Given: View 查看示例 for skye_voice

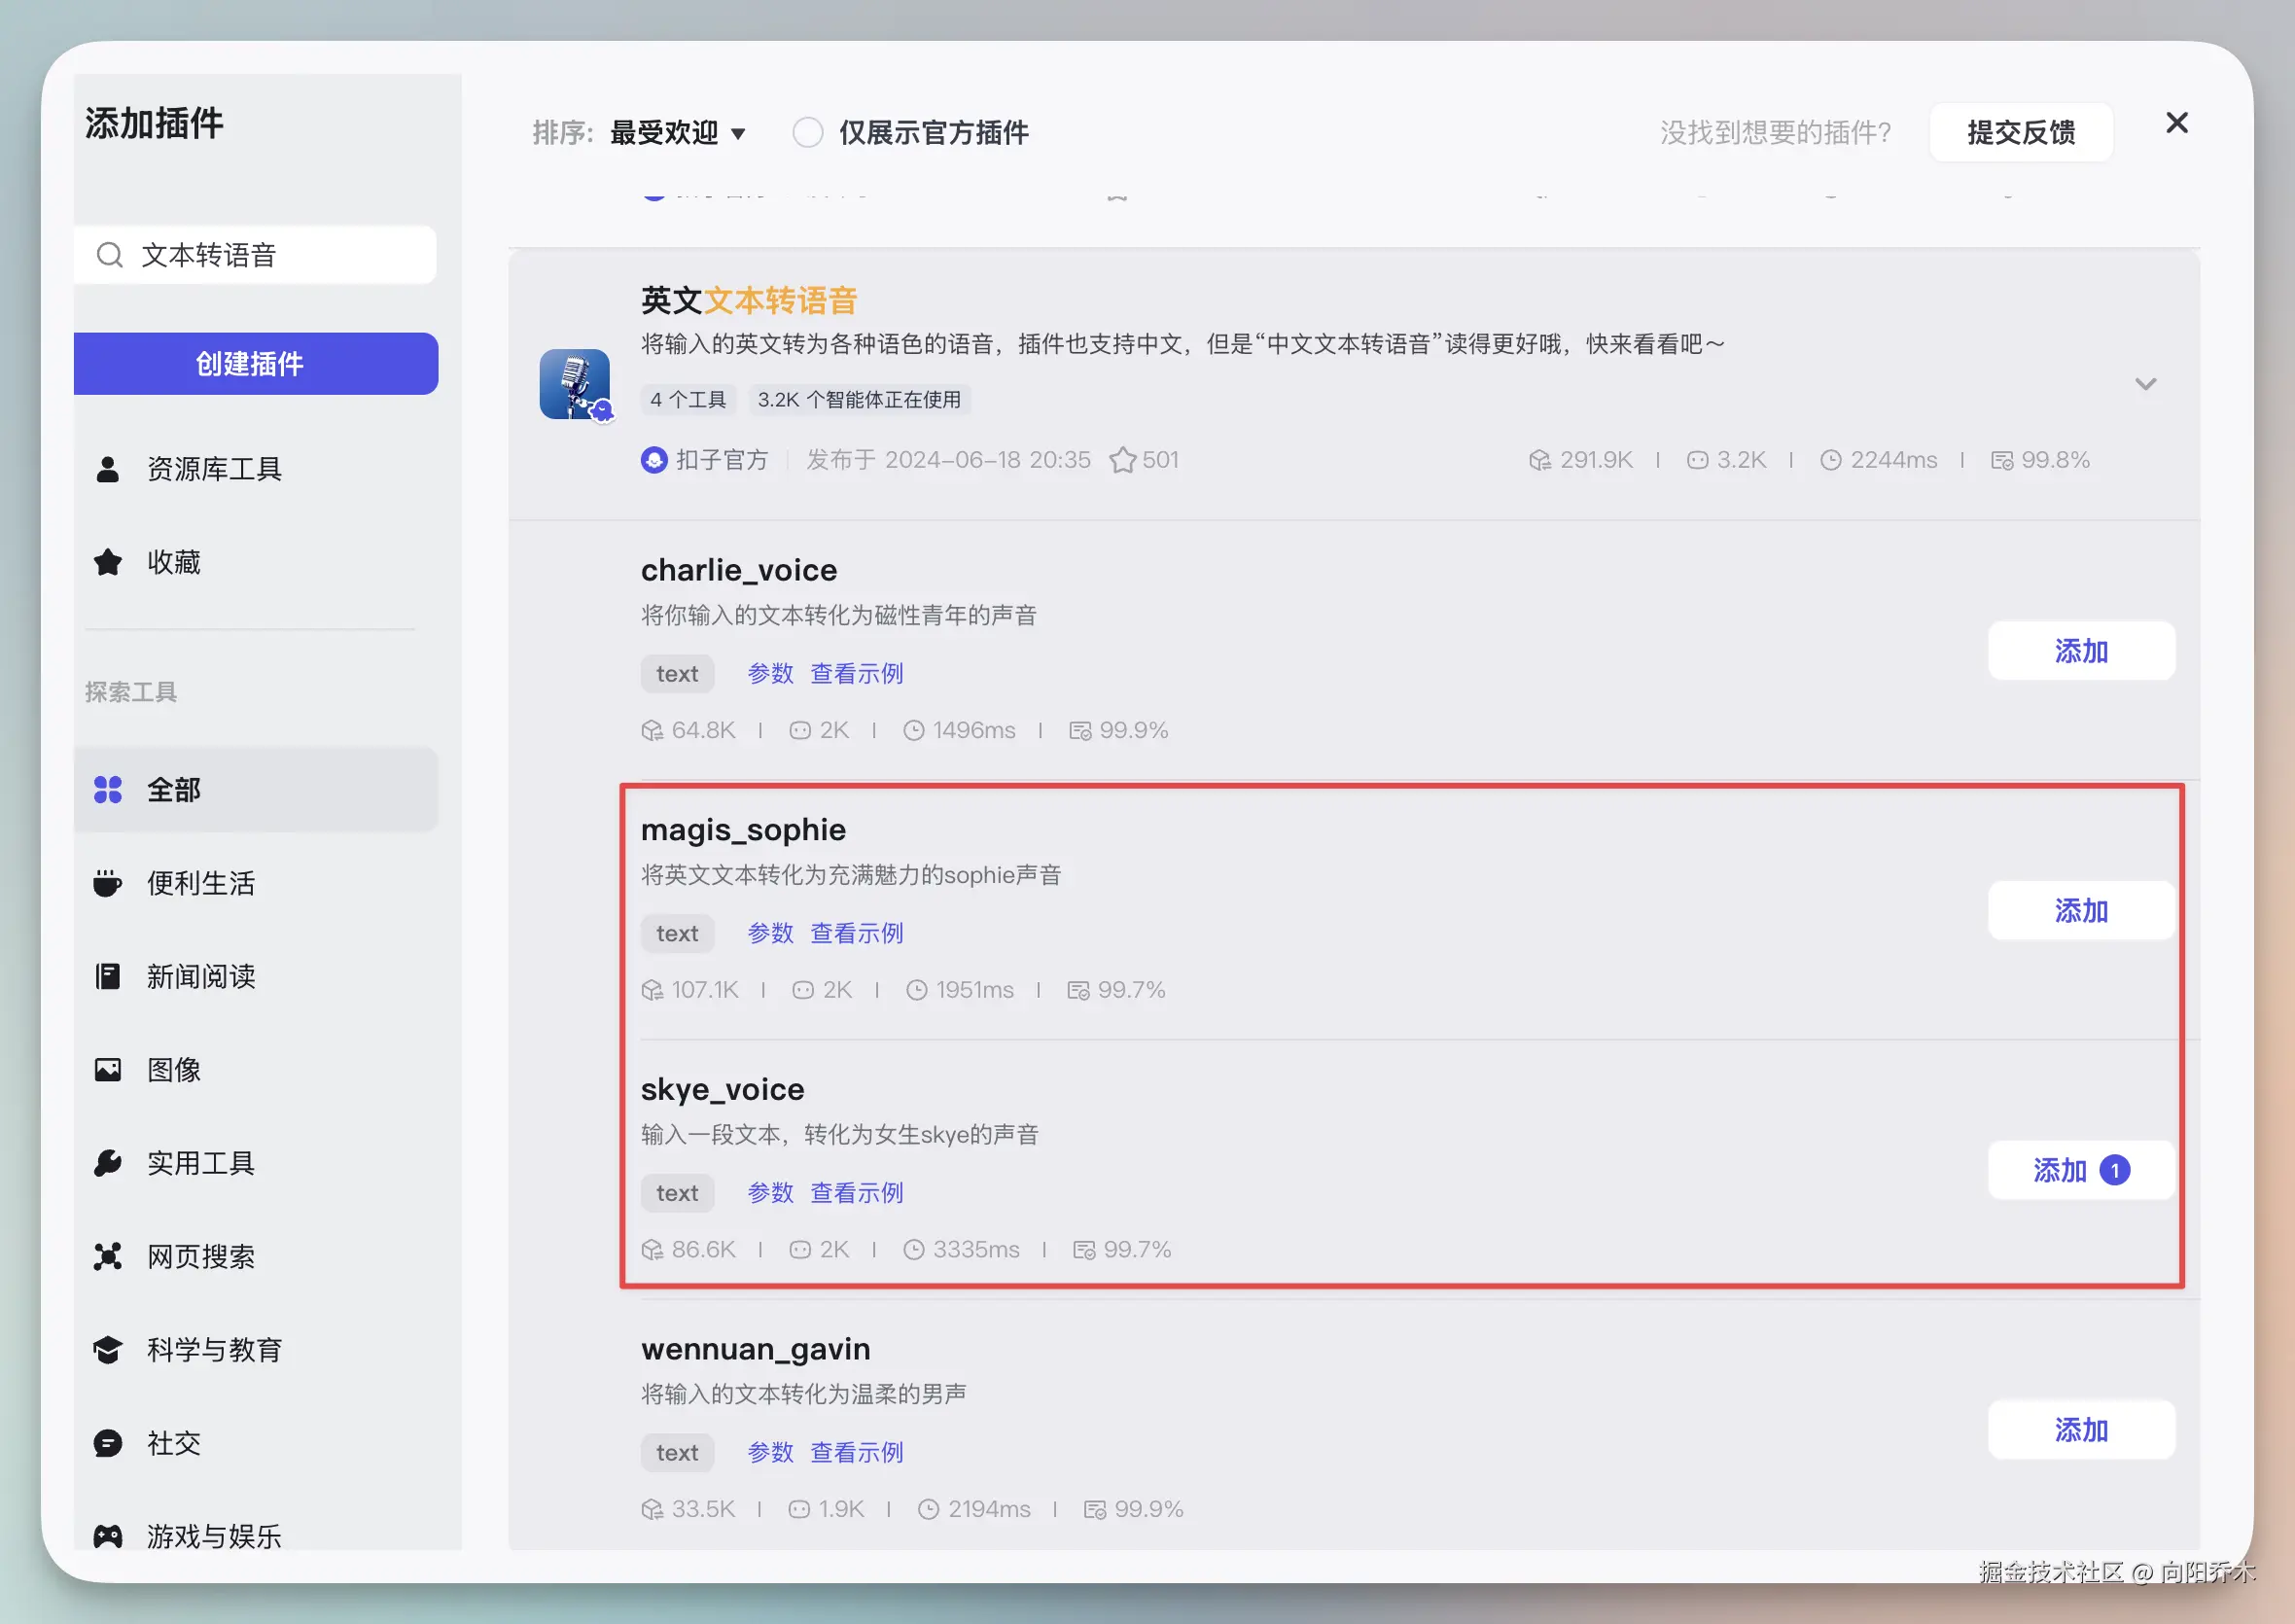Looking at the screenshot, I should coord(856,1192).
